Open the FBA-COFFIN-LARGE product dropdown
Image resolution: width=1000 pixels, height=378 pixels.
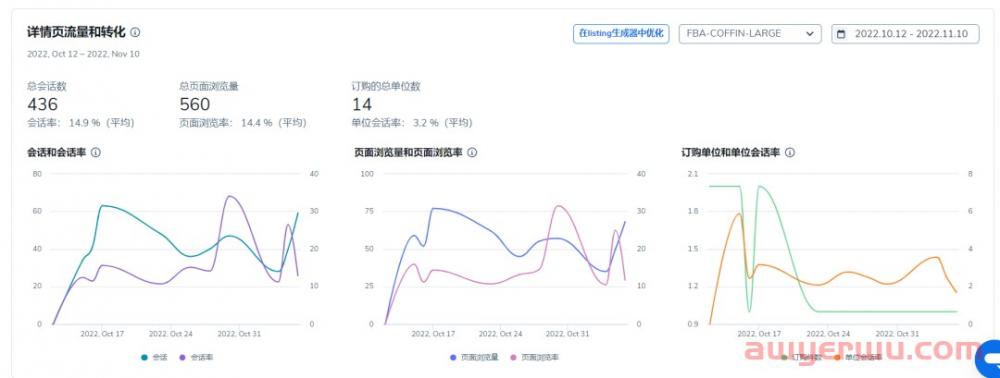750,34
